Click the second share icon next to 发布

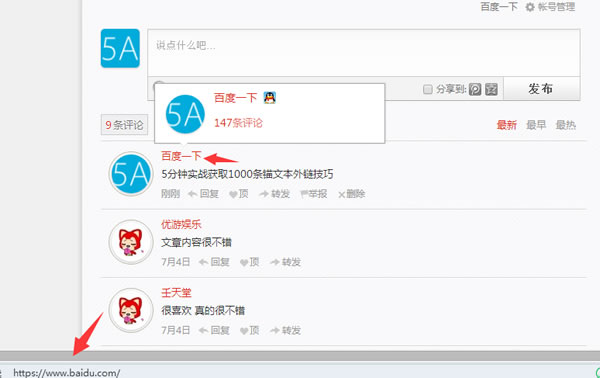[x=491, y=89]
